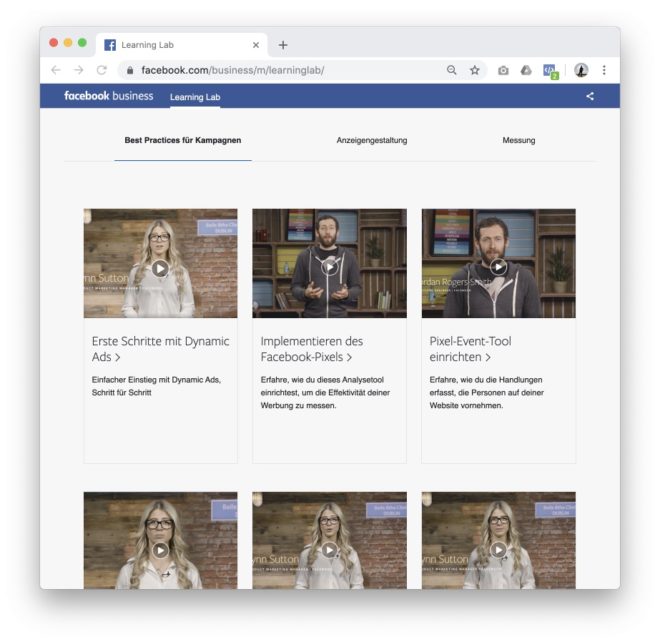Click chevron after Pixel-Event-Tool einrichten

tap(487, 357)
